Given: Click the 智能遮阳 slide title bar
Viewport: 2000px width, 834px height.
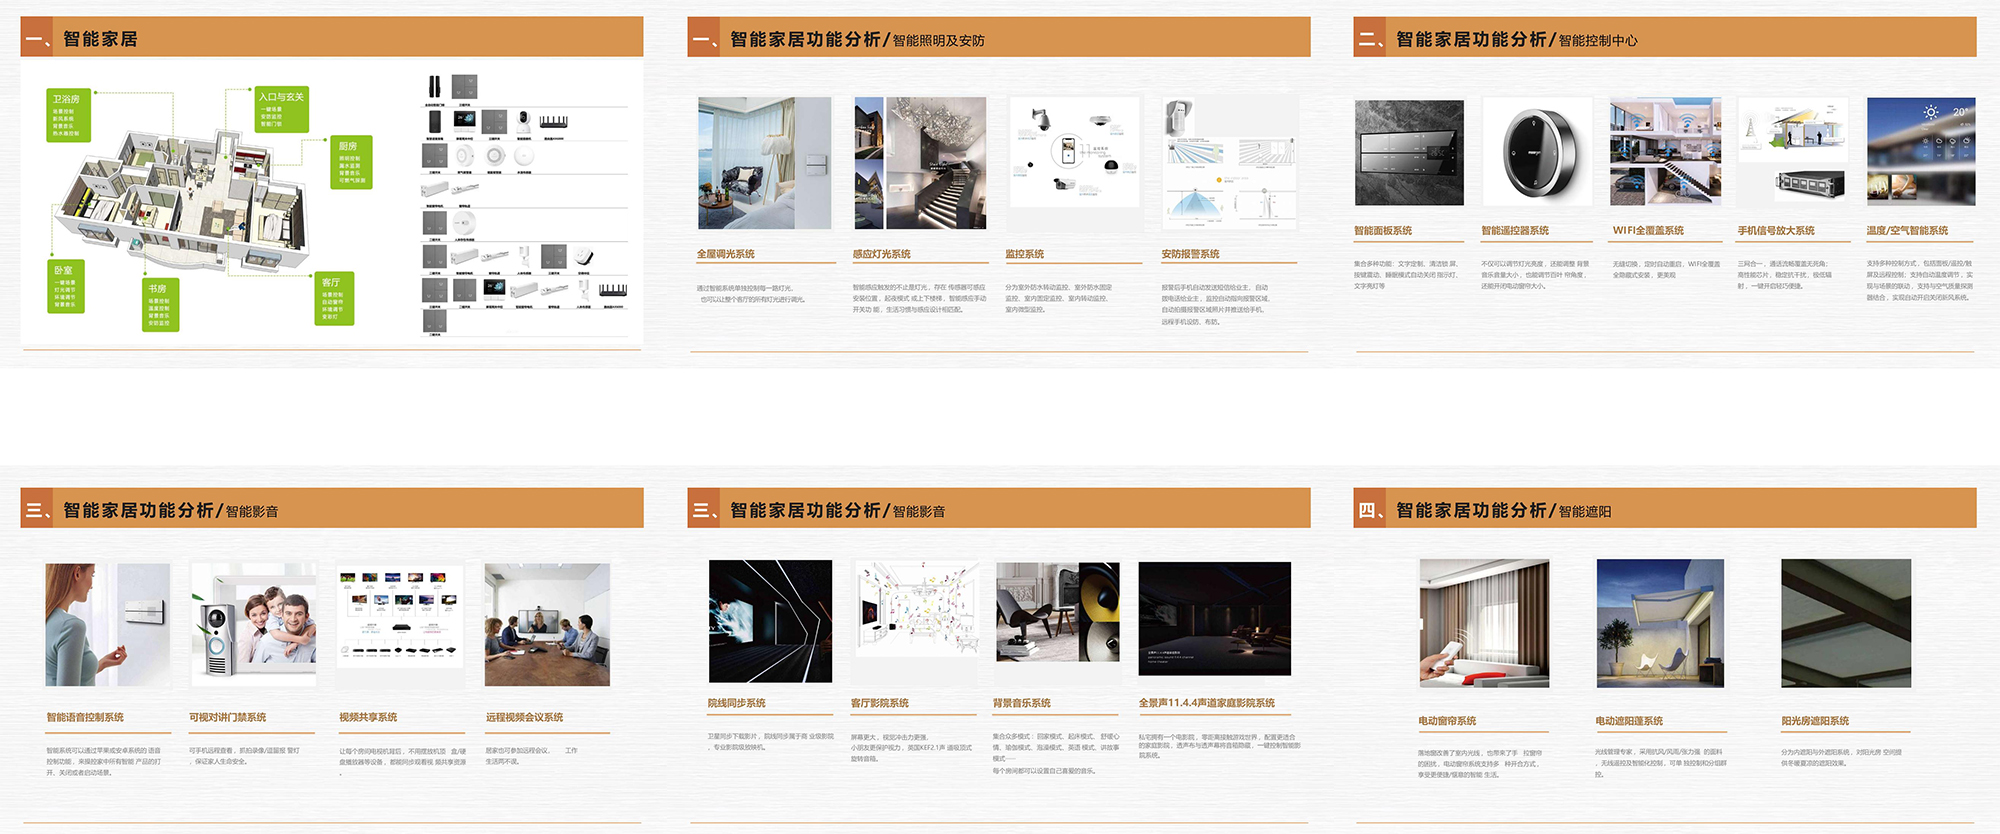Looking at the screenshot, I should click(x=1664, y=510).
